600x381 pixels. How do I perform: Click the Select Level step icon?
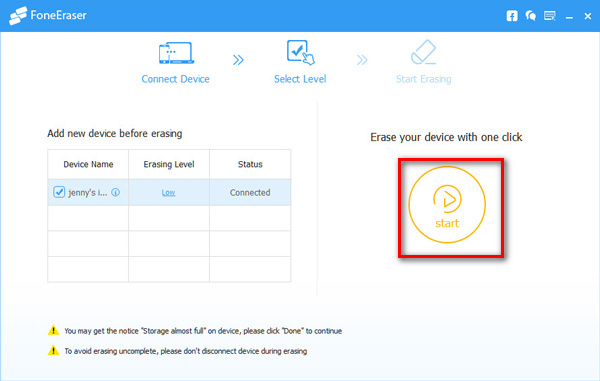300,52
